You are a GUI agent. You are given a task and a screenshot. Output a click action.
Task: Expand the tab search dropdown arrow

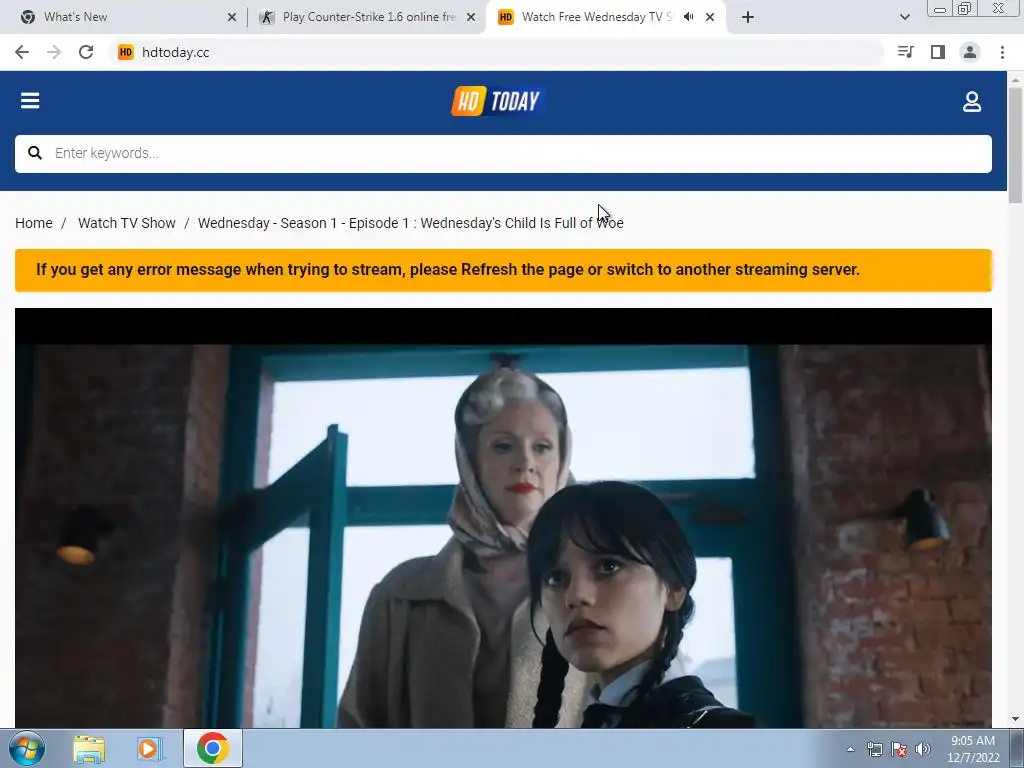[904, 17]
